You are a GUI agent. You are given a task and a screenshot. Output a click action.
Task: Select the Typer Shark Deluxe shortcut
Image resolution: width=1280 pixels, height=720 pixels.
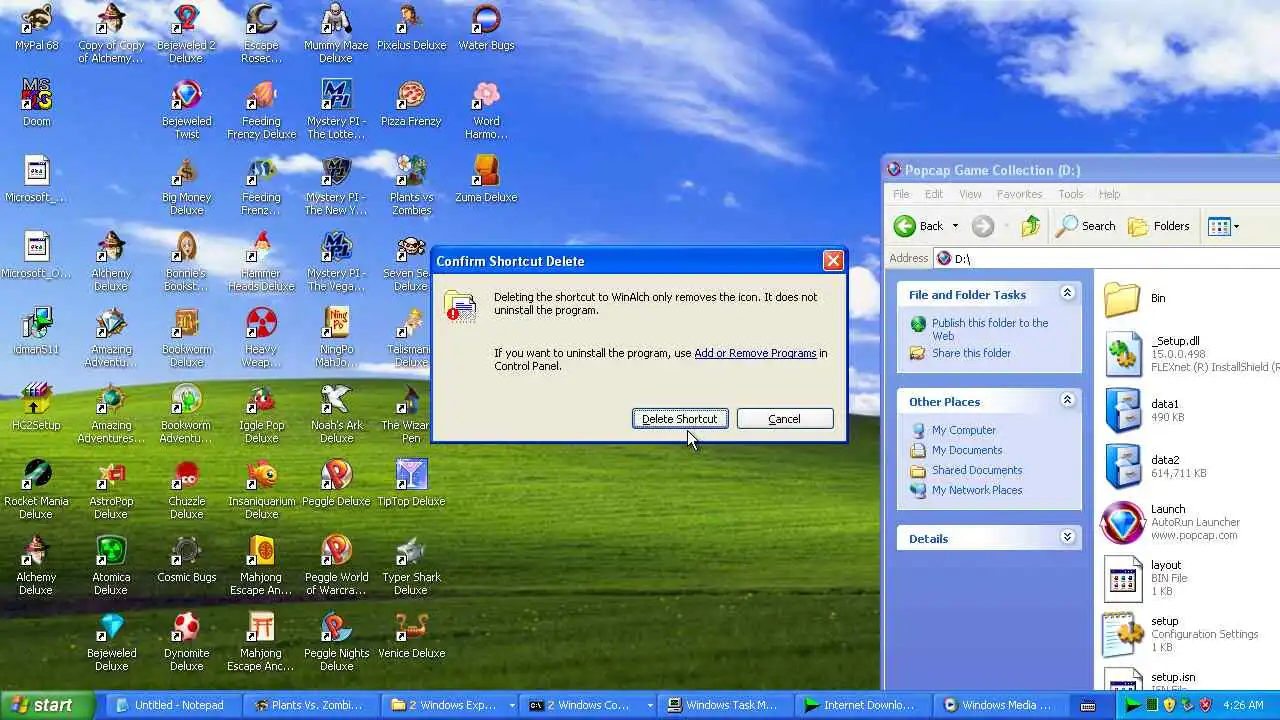[x=411, y=566]
